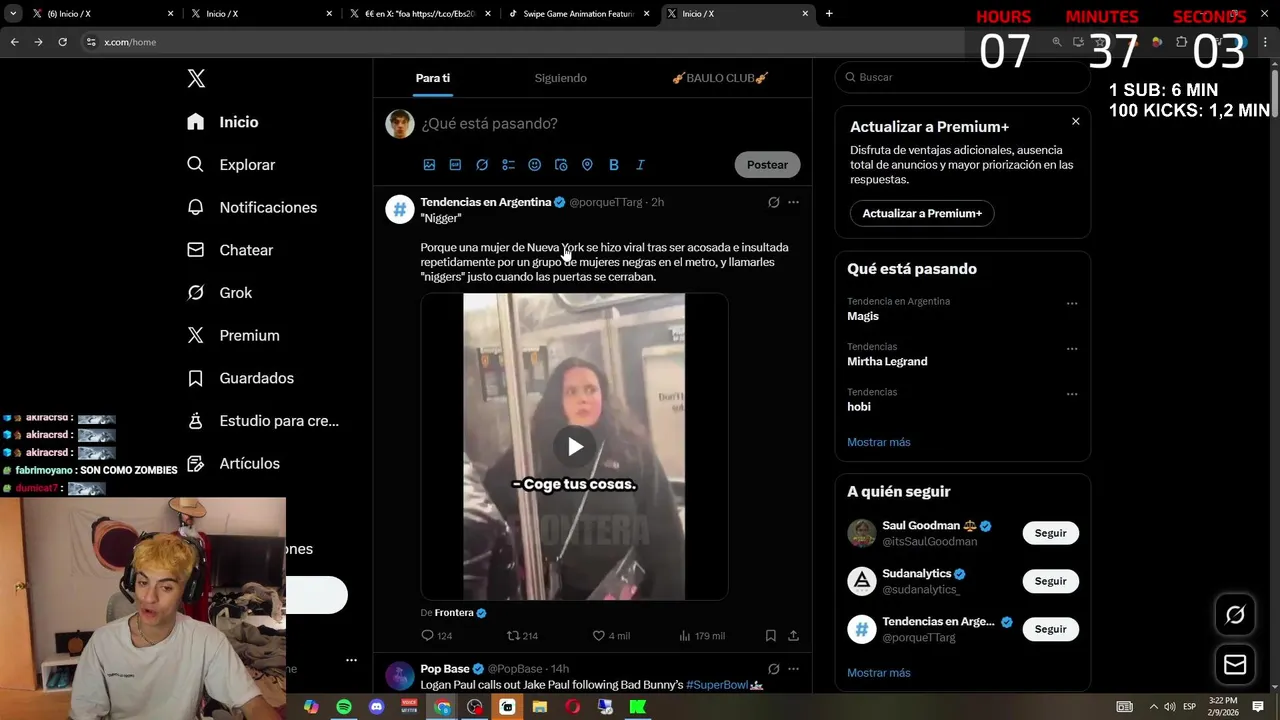The width and height of the screenshot is (1280, 720).
Task: Open the #SuperBowl hashtag link
Action: pyautogui.click(x=717, y=685)
